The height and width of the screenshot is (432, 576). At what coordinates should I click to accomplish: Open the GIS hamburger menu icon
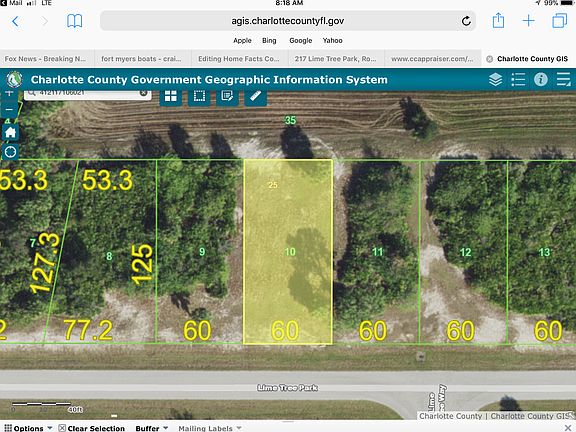[563, 79]
